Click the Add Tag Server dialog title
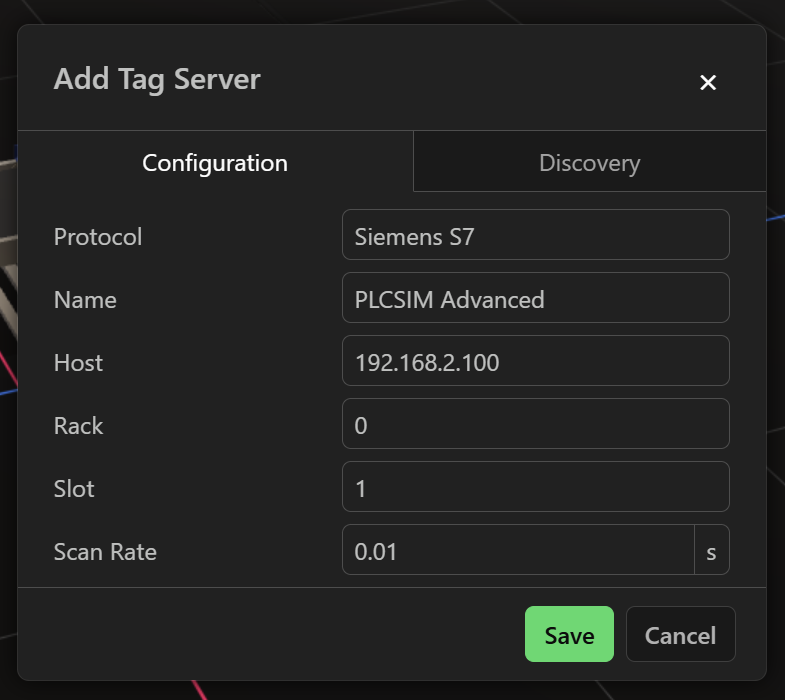Screen dimensions: 785x700 coord(157,79)
